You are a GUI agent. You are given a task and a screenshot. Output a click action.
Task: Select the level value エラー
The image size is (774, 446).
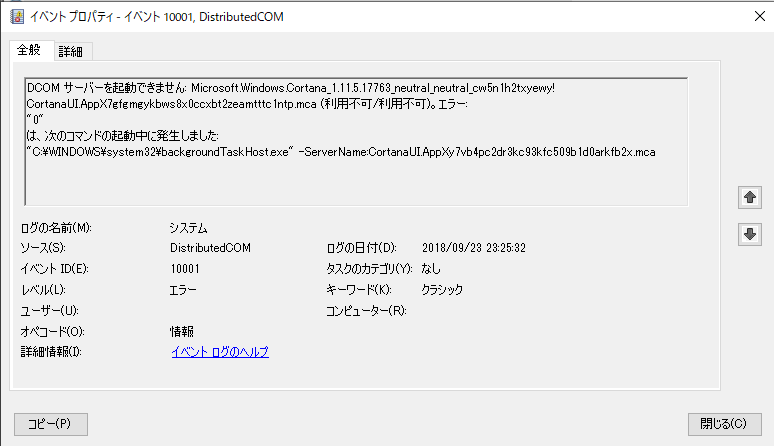pos(183,290)
